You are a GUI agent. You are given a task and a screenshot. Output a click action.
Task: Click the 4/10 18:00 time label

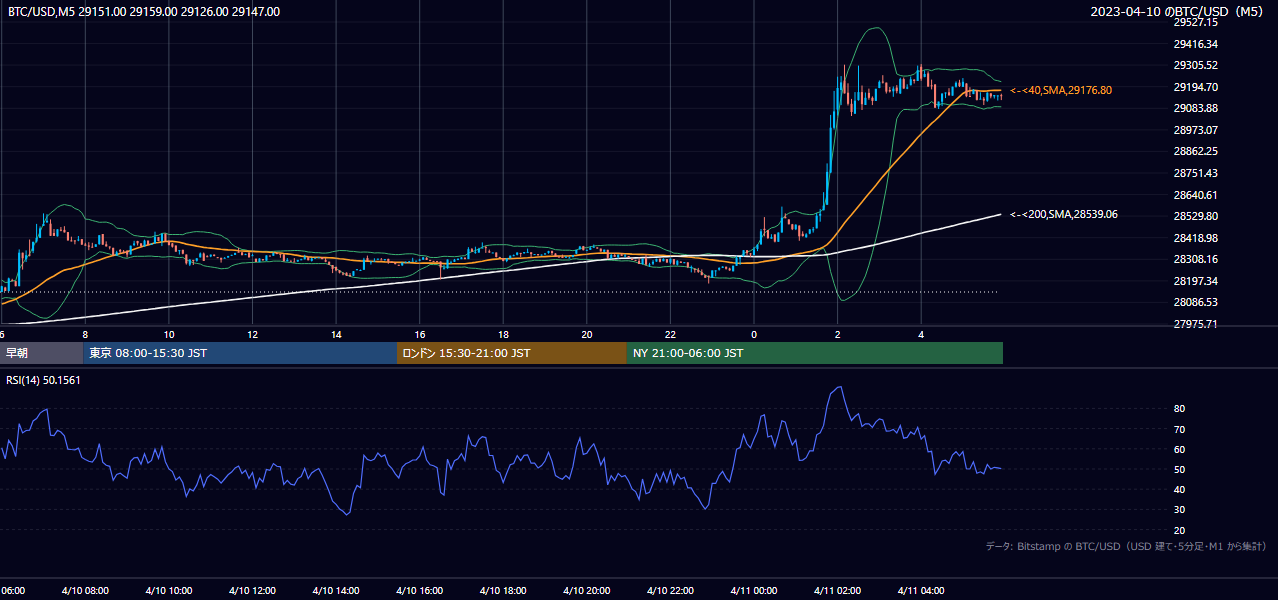coord(503,591)
